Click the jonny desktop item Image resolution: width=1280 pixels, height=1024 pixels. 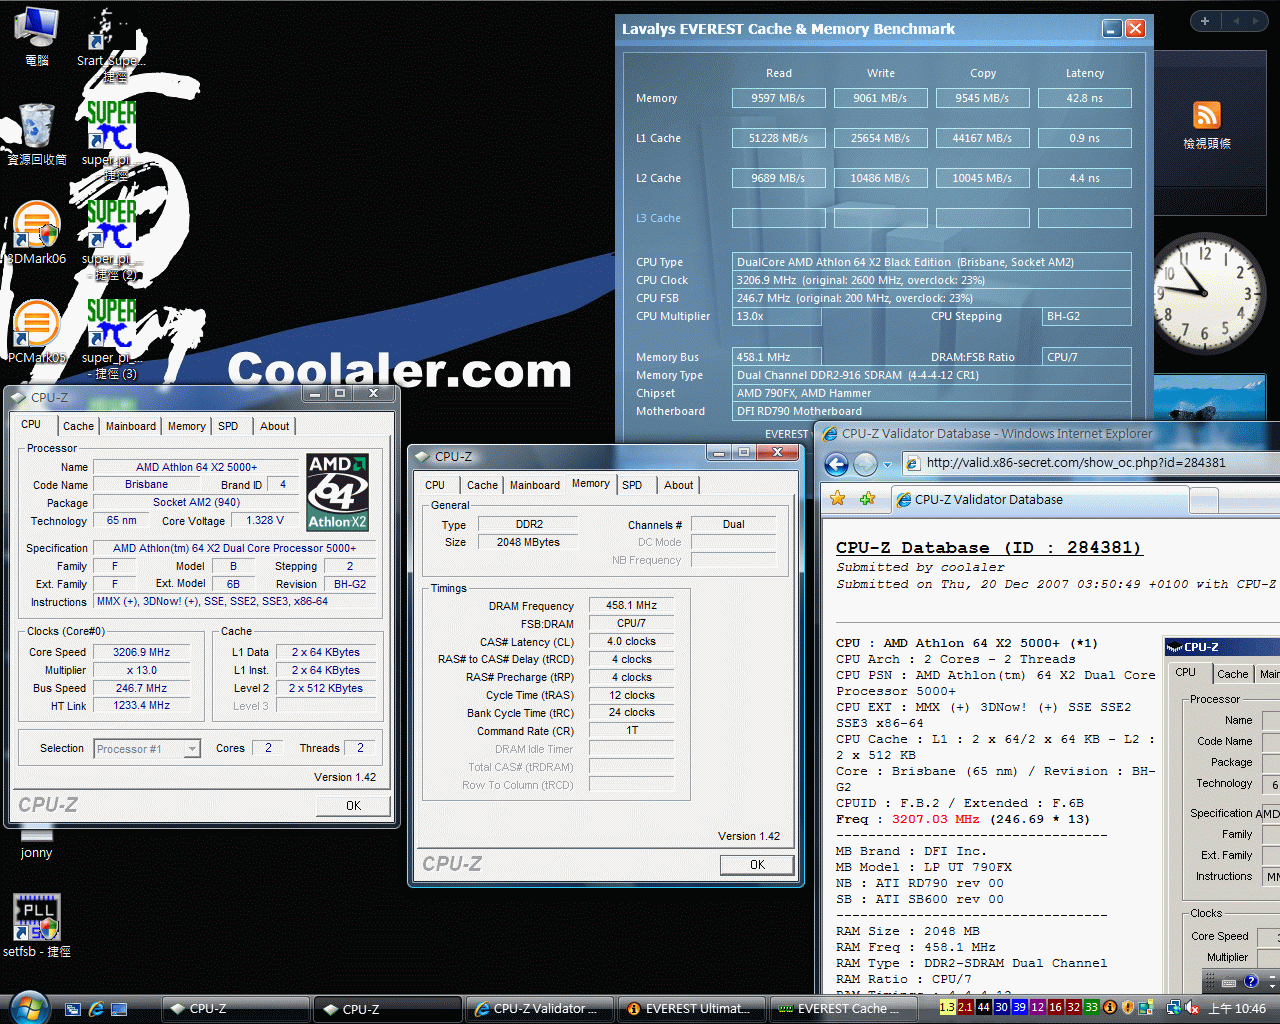(x=36, y=843)
